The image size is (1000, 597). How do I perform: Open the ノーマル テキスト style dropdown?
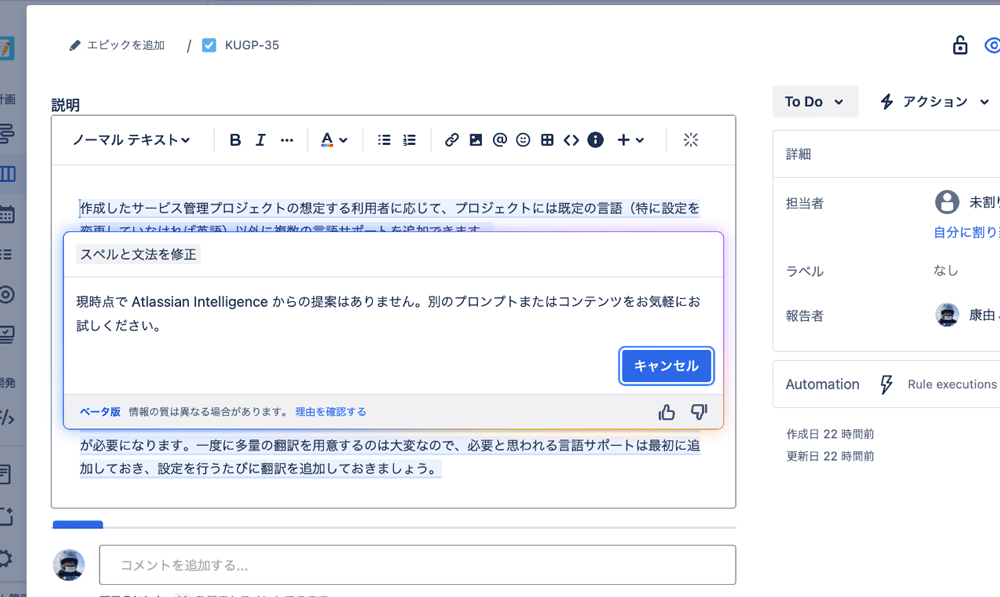point(131,140)
